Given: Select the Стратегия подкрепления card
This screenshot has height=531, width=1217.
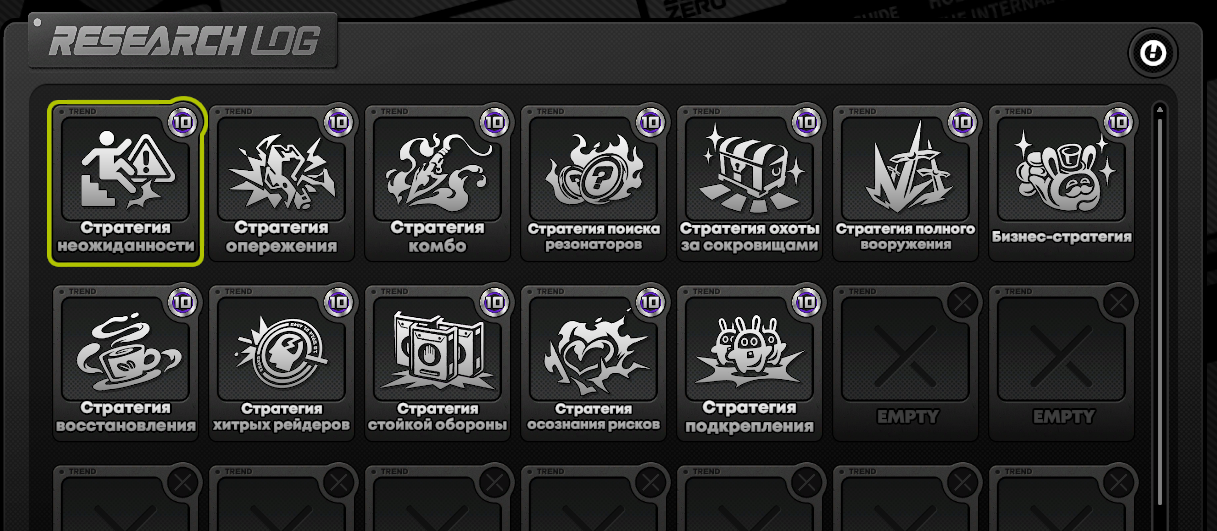Looking at the screenshot, I should pyautogui.click(x=750, y=362).
